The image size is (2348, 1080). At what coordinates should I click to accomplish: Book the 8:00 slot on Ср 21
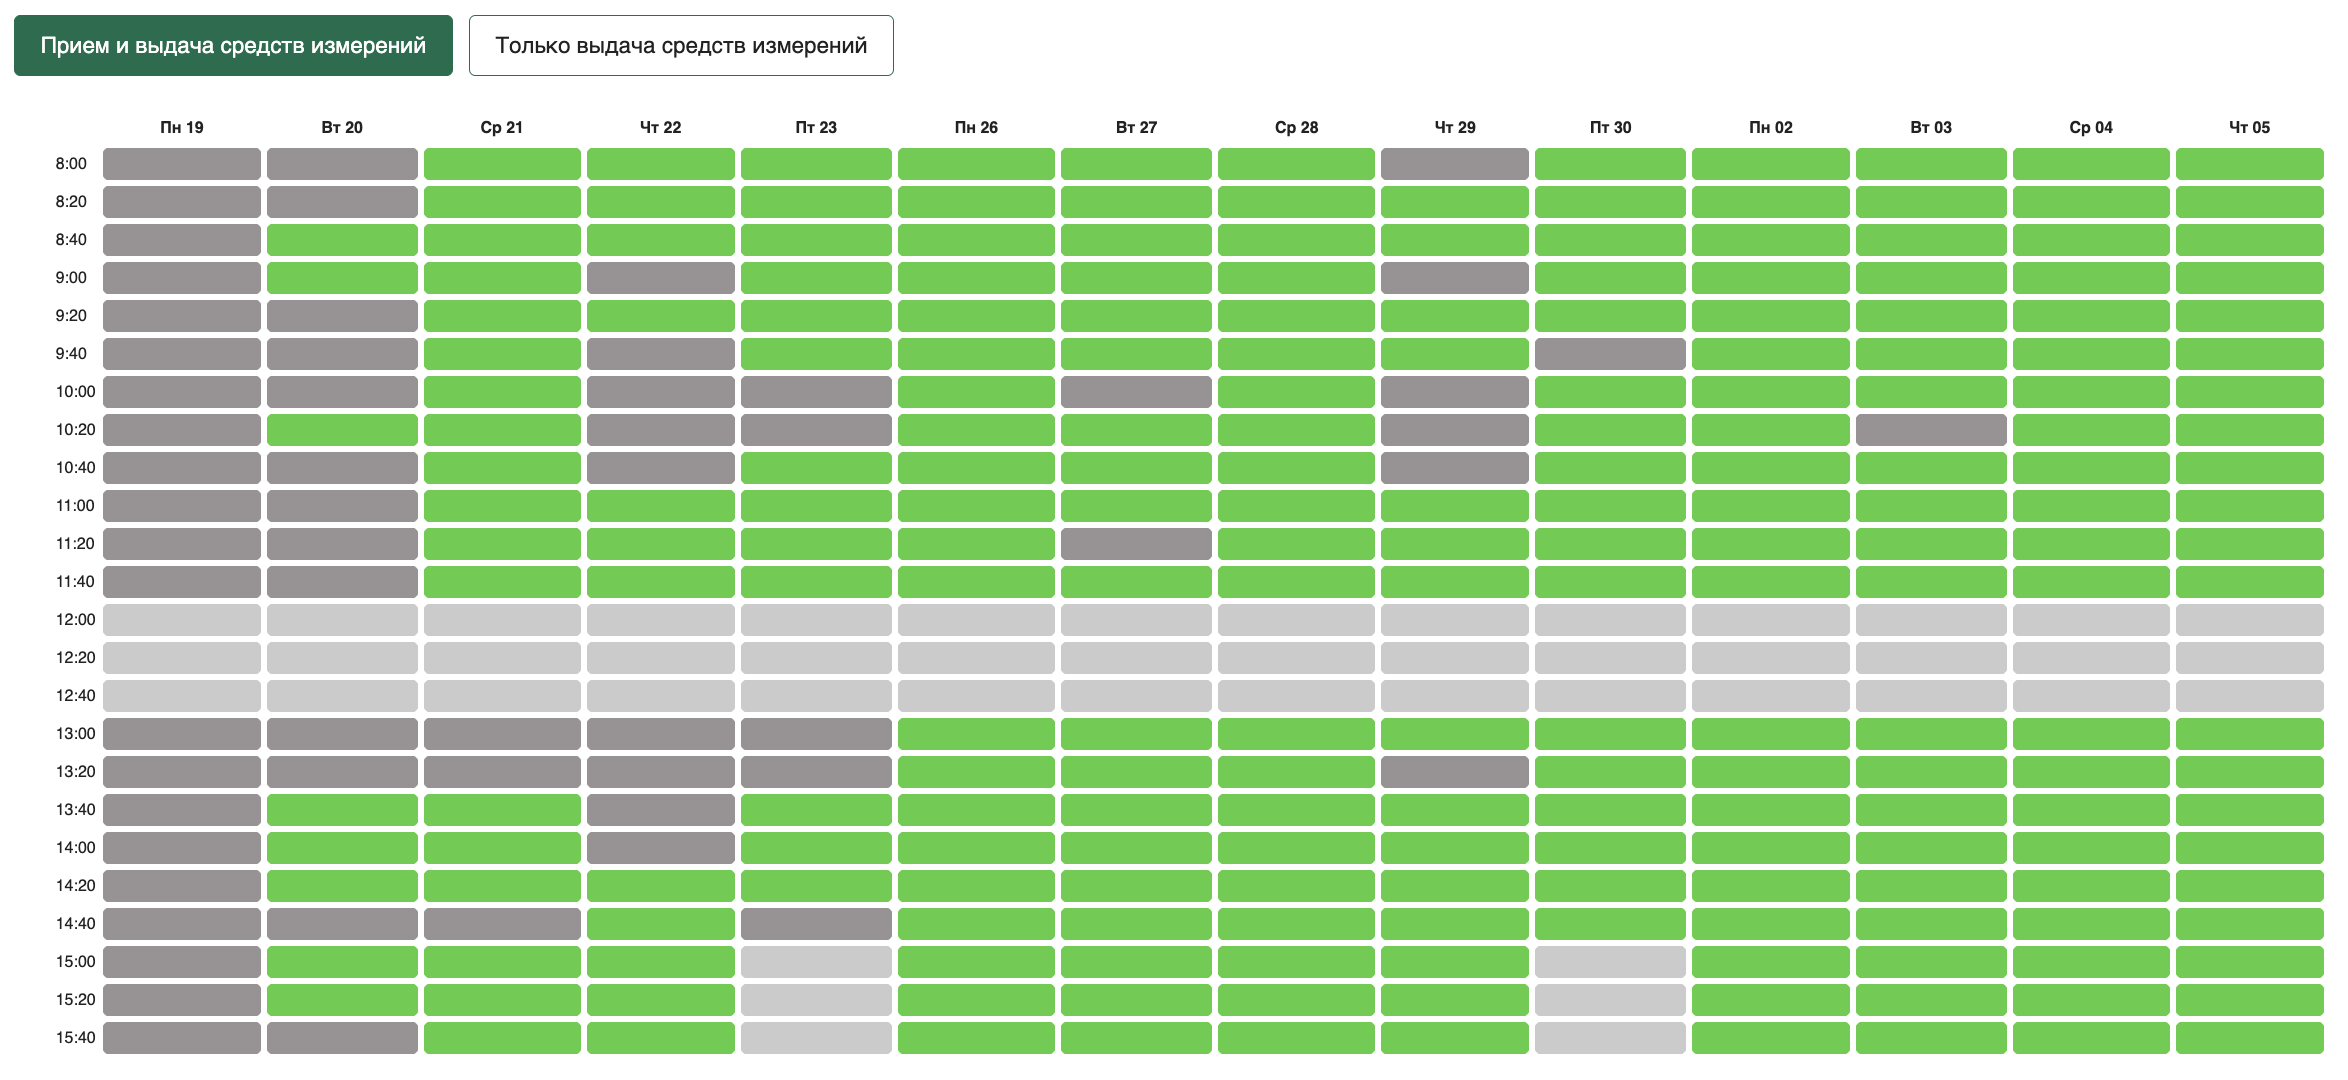502,164
